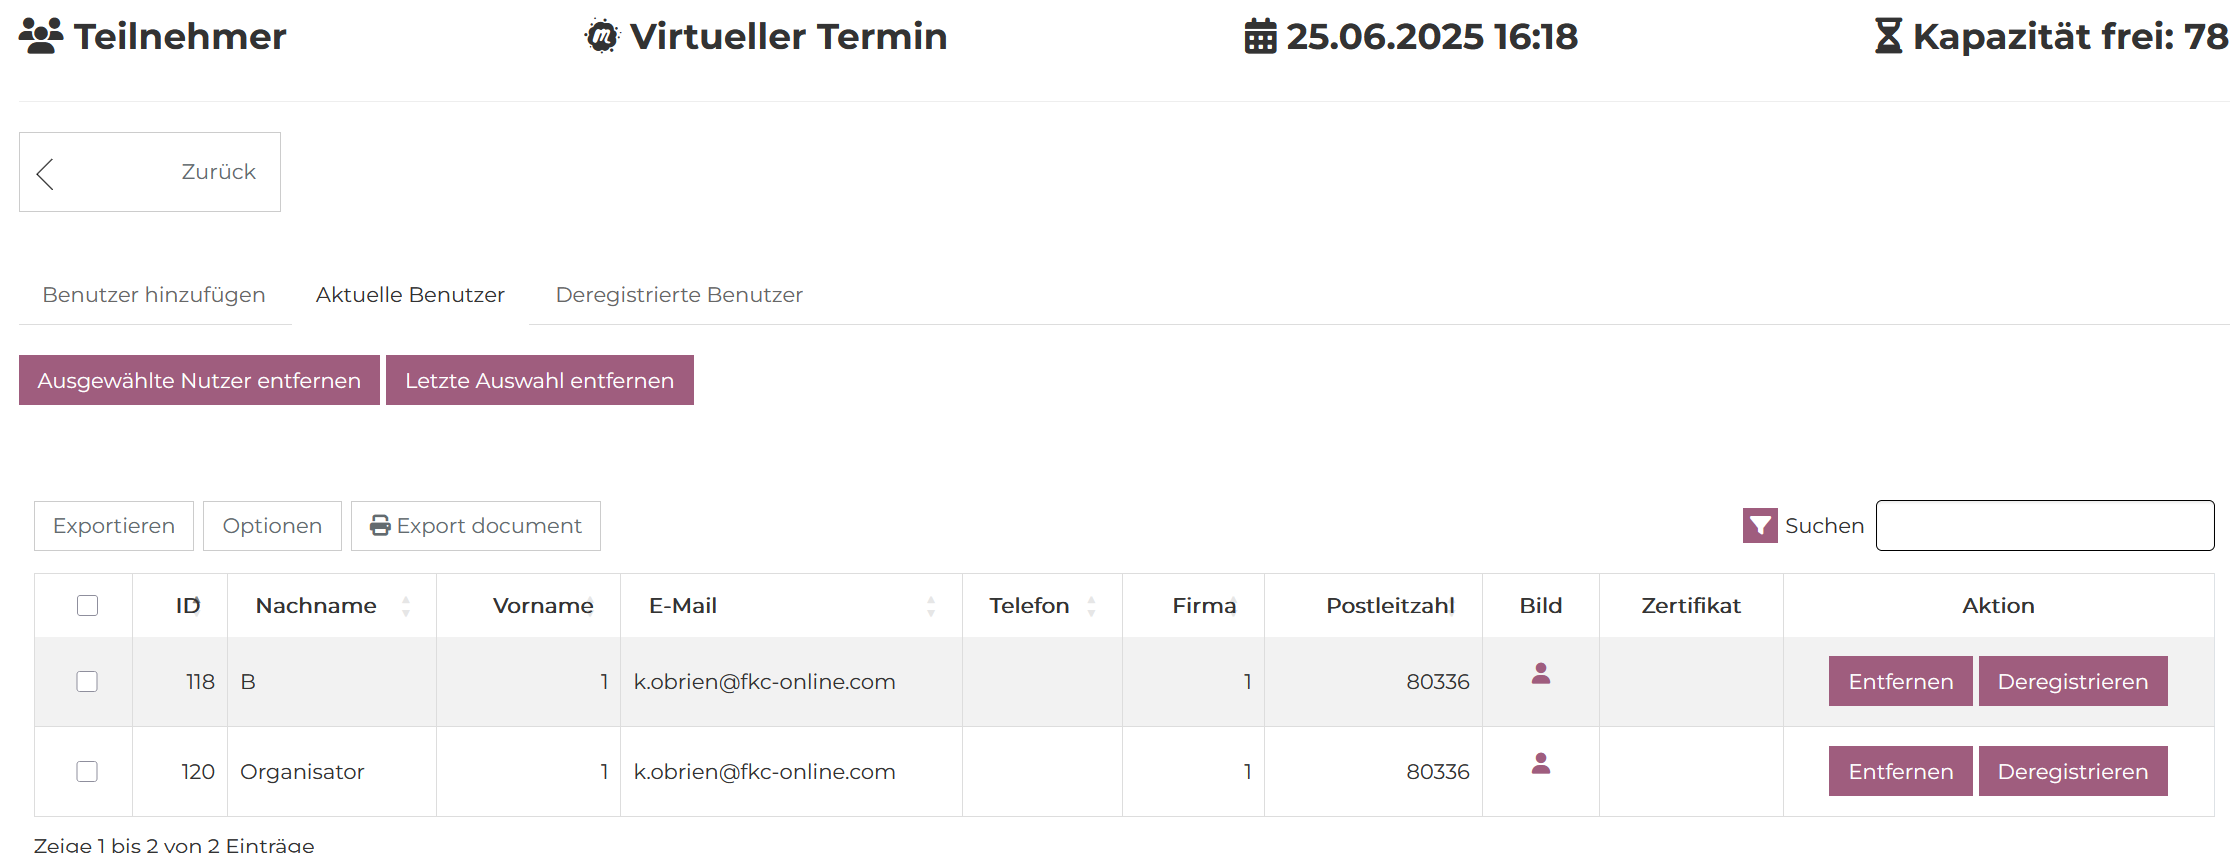This screenshot has height=853, width=2232.
Task: Toggle the select-all checkbox in table header
Action: pyautogui.click(x=88, y=606)
